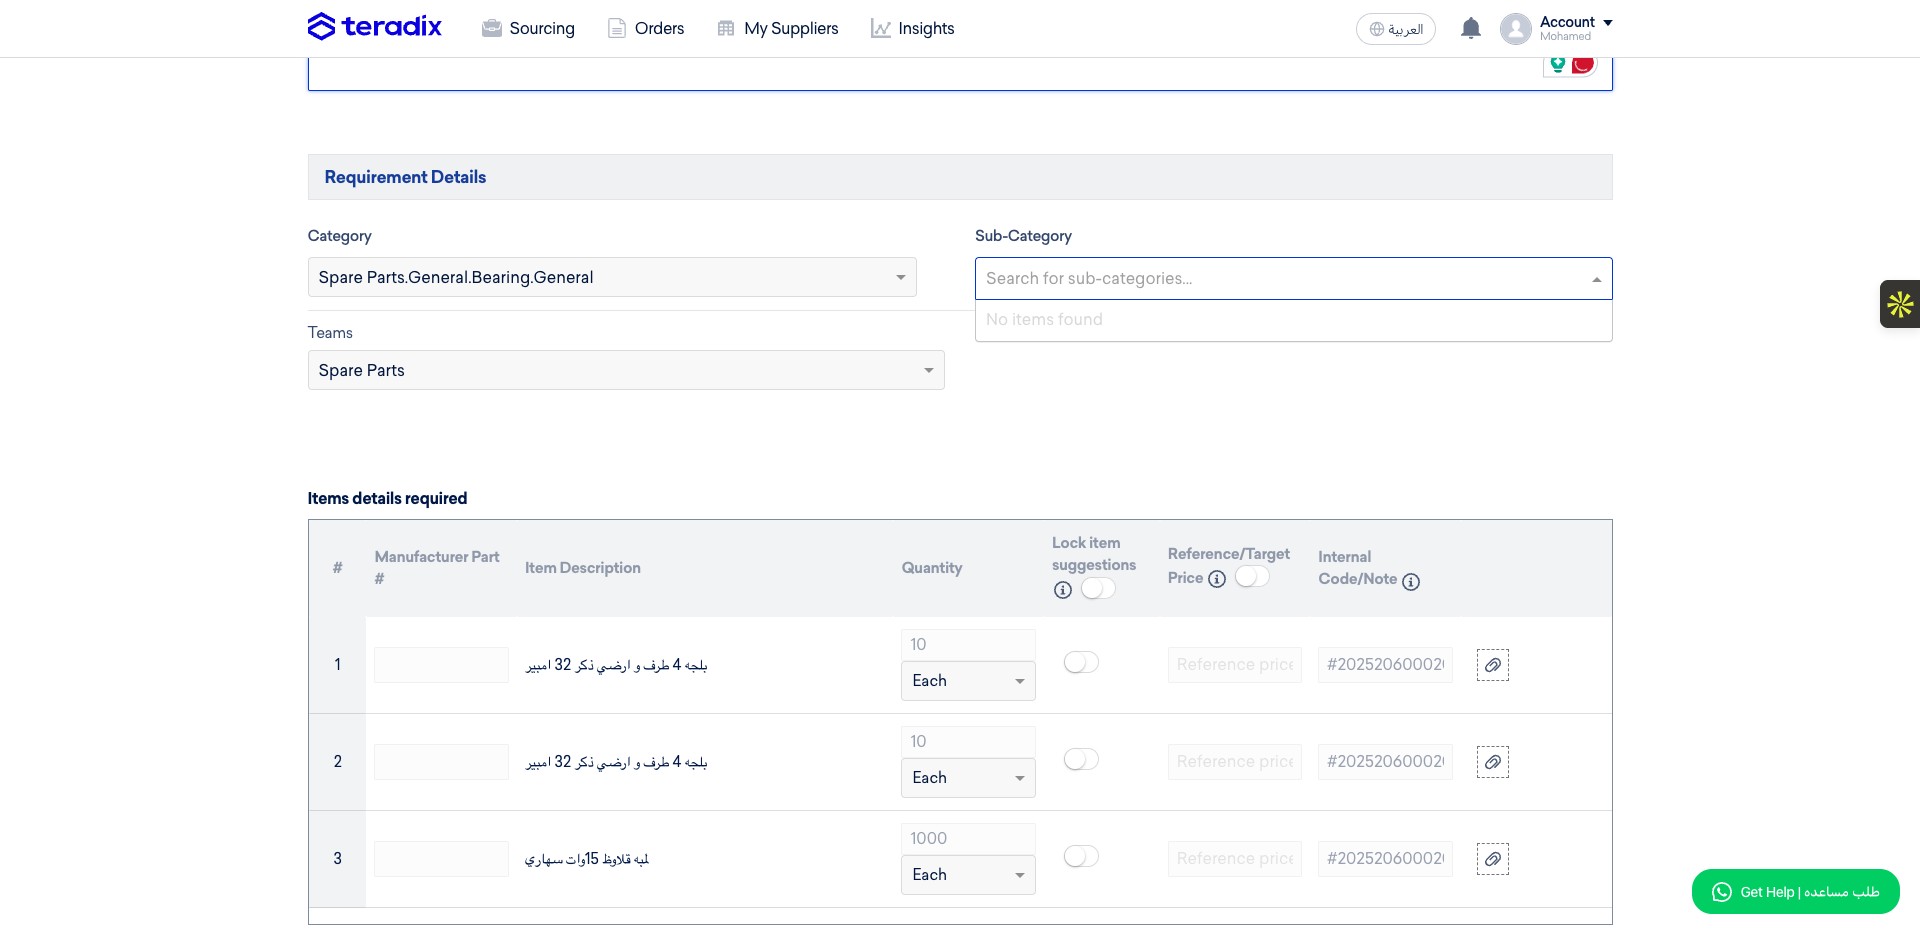Attach file to item row 2
Image resolution: width=1920 pixels, height=934 pixels.
(1493, 762)
